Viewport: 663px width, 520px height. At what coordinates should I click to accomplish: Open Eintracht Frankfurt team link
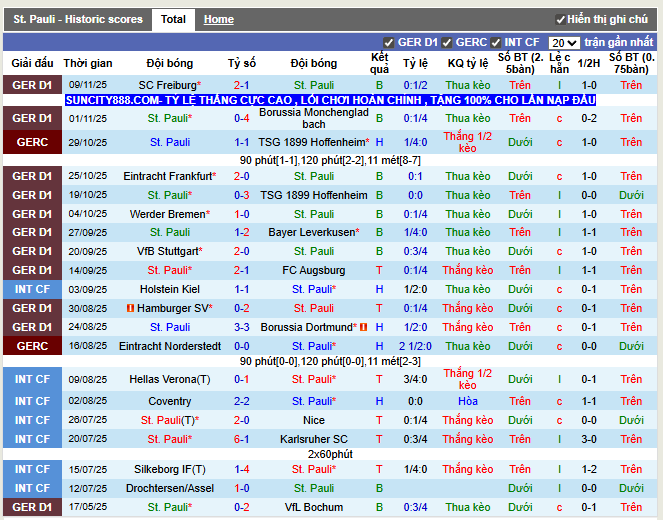click(x=167, y=176)
